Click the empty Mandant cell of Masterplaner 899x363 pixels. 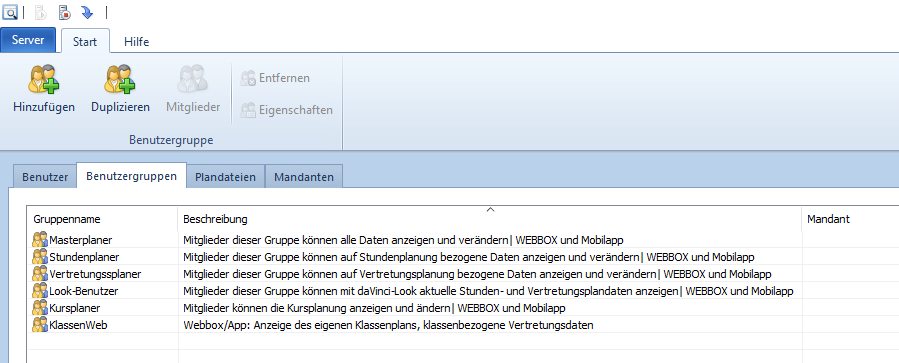click(850, 240)
